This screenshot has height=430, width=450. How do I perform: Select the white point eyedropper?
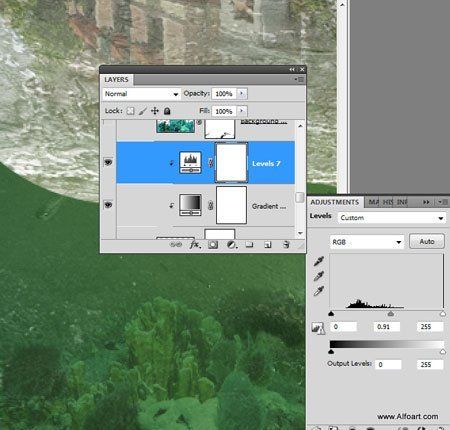point(319,291)
